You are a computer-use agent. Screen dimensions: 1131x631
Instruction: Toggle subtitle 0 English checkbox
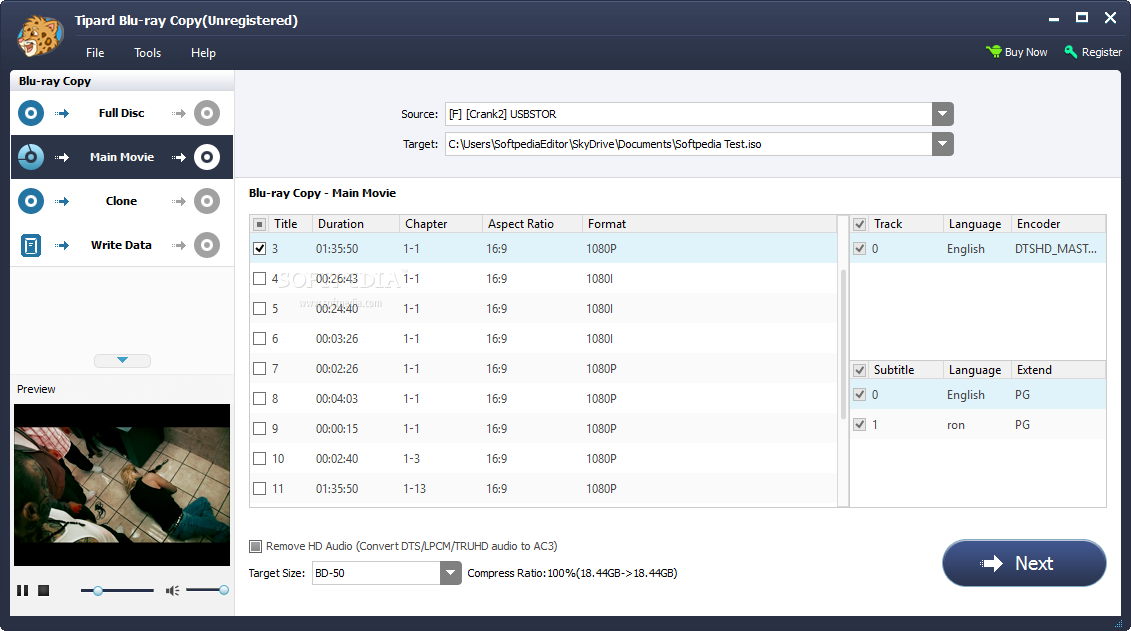[x=860, y=394]
